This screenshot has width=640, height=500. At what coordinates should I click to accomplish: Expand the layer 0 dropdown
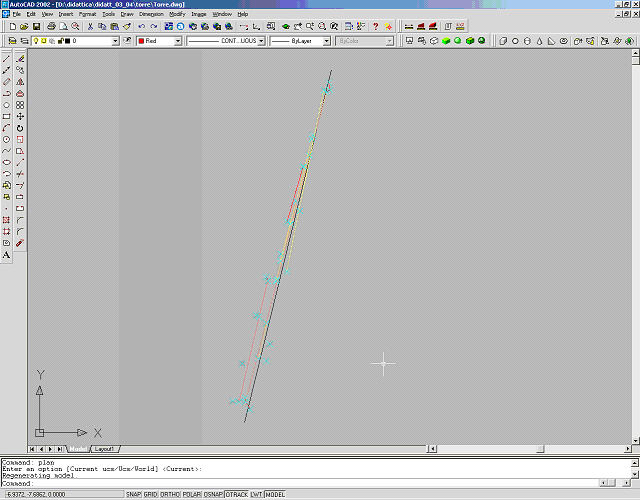(115, 41)
